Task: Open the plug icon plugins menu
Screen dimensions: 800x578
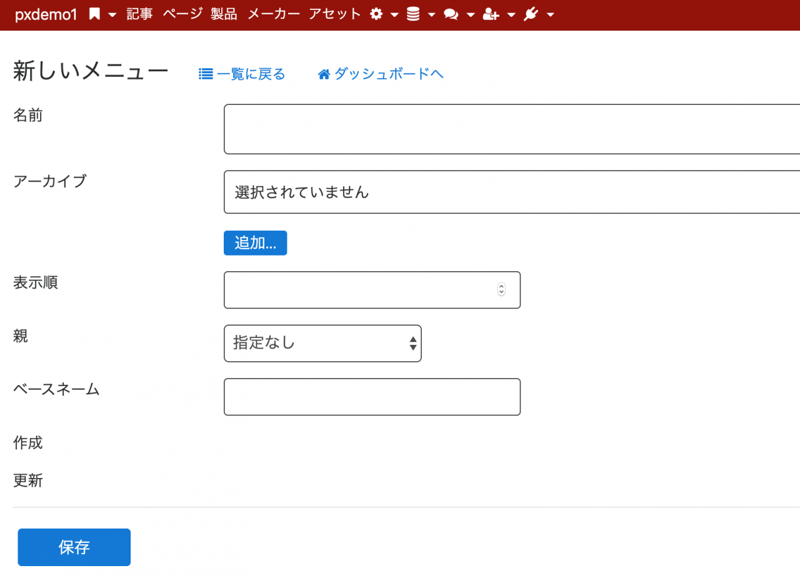Action: pos(531,15)
